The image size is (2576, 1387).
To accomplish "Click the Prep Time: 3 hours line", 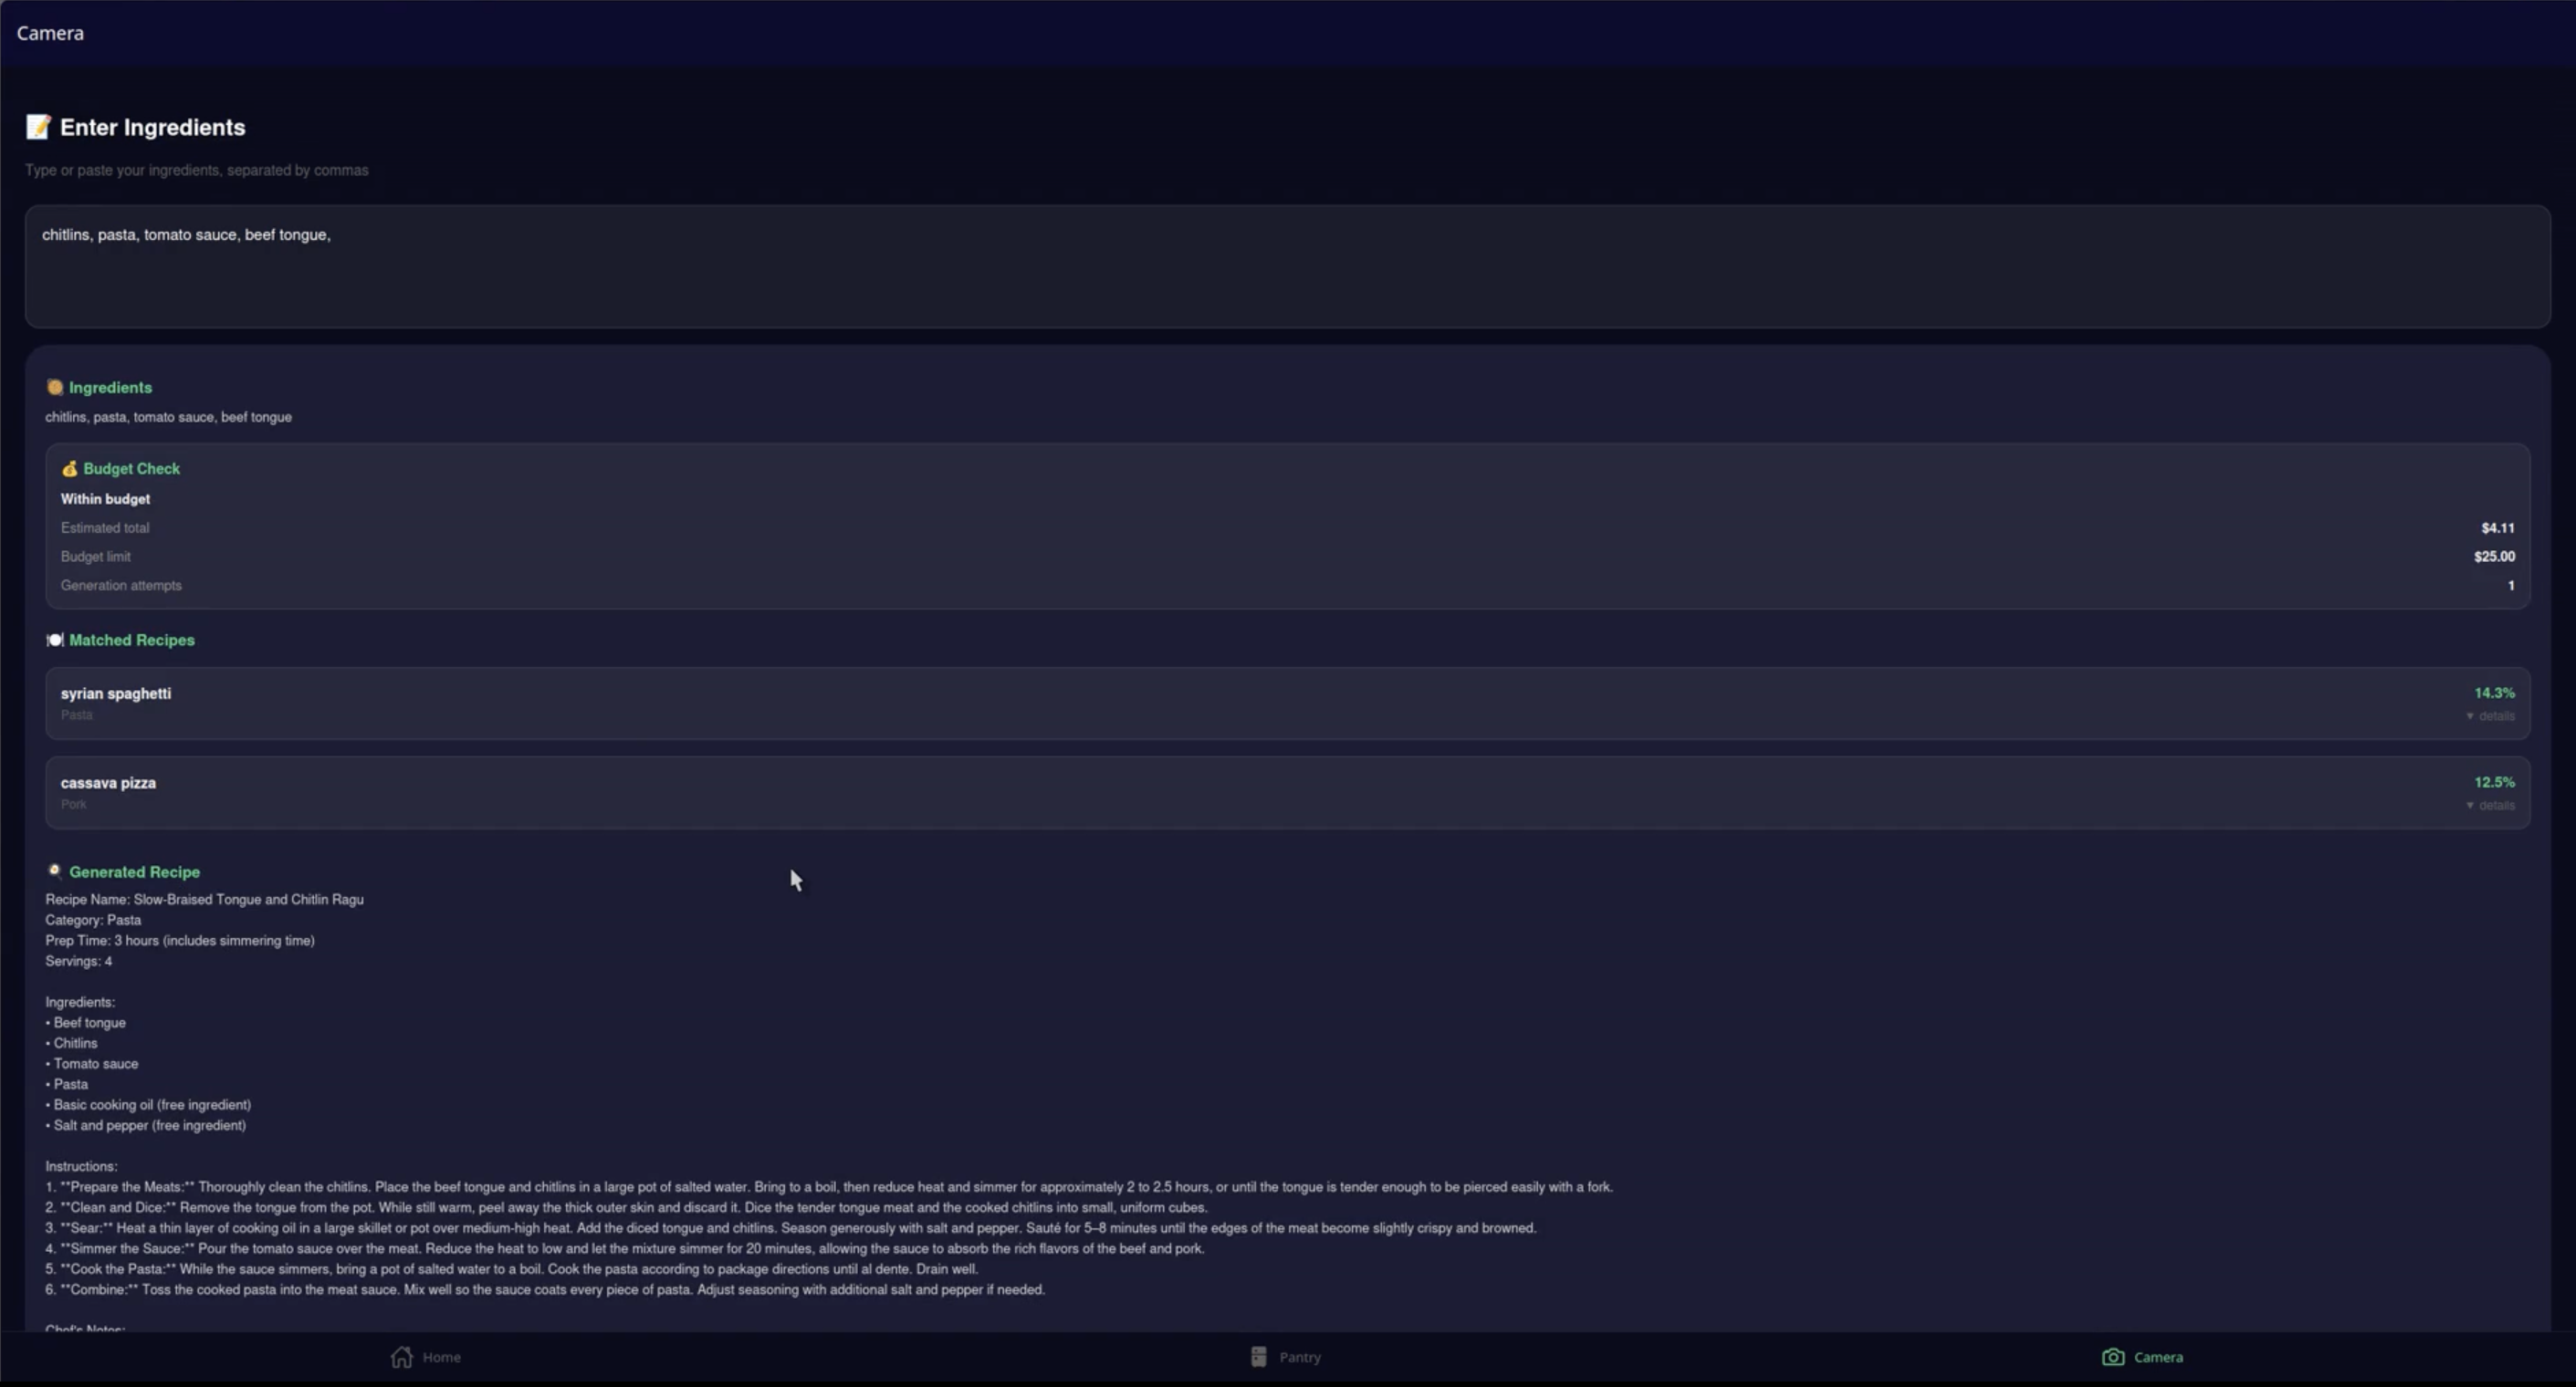I will click(x=180, y=940).
